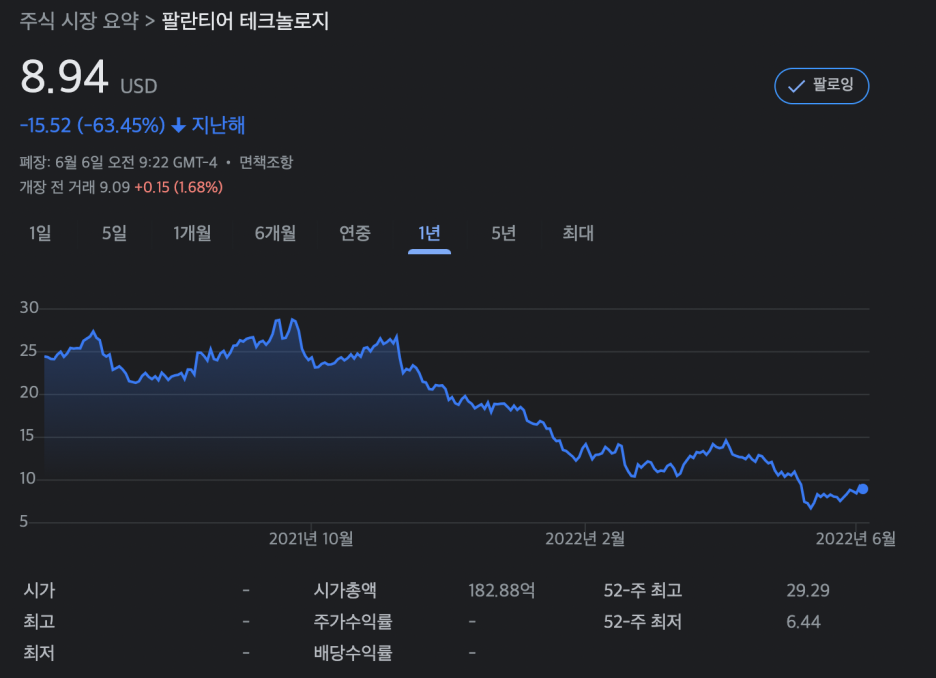Open the 주식 시장 요약 breadcrumb link
936x678 pixels.
click(x=79, y=21)
